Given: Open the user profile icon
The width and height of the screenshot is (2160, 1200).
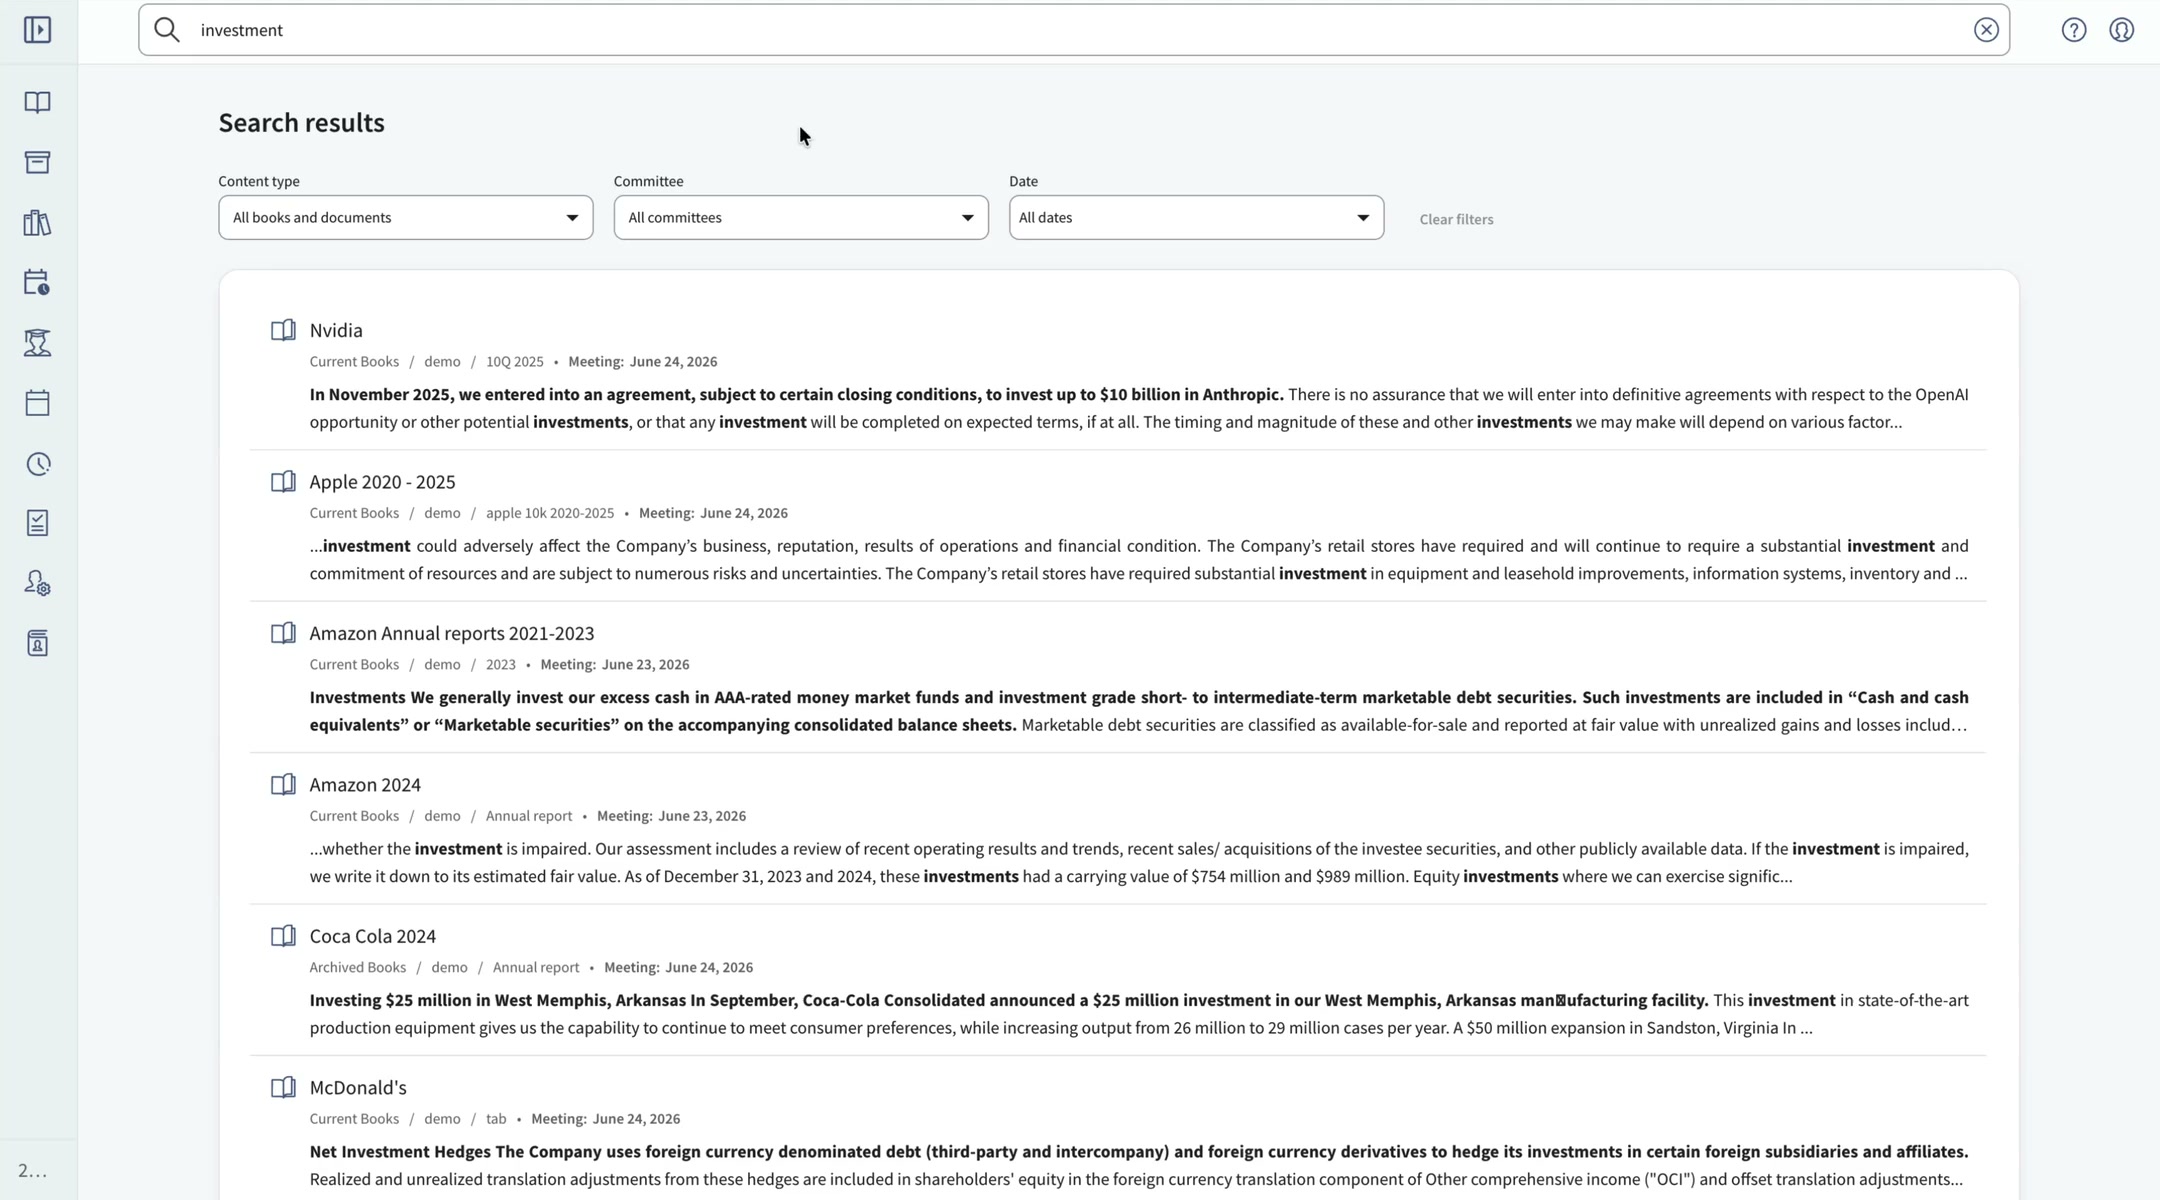Looking at the screenshot, I should coord(2122,30).
